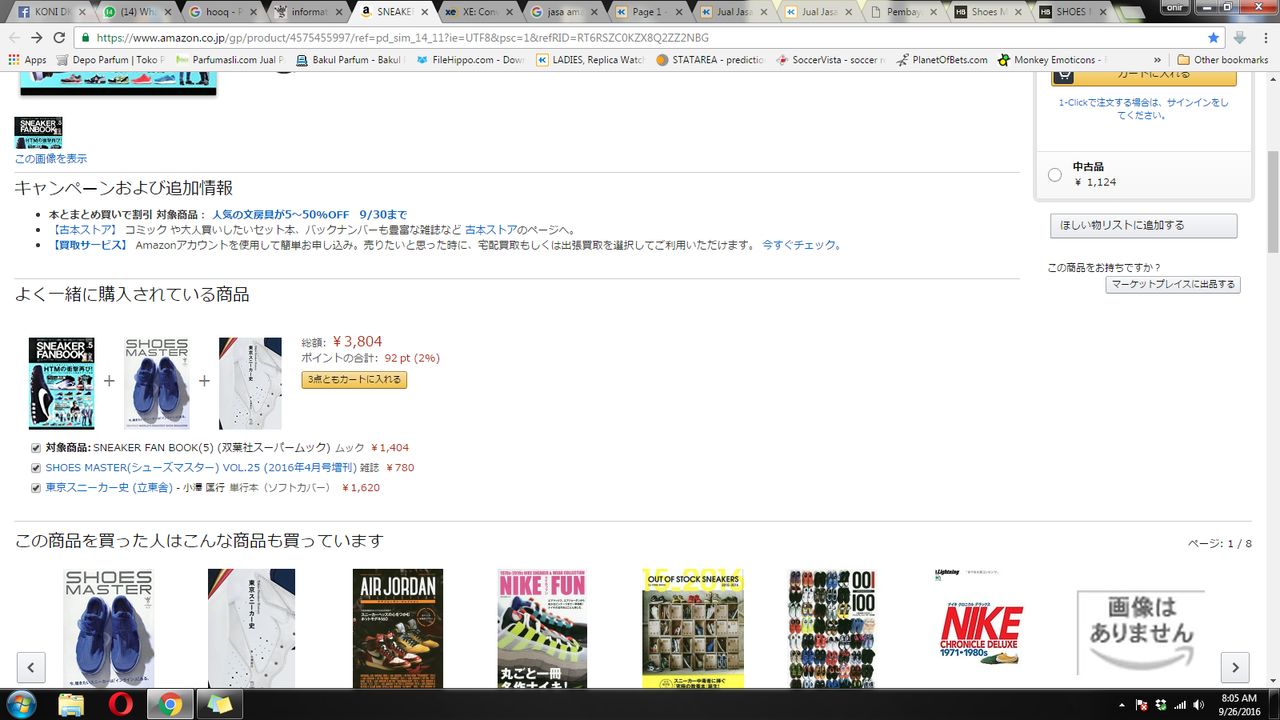Show hidden system tray icons

point(1121,705)
